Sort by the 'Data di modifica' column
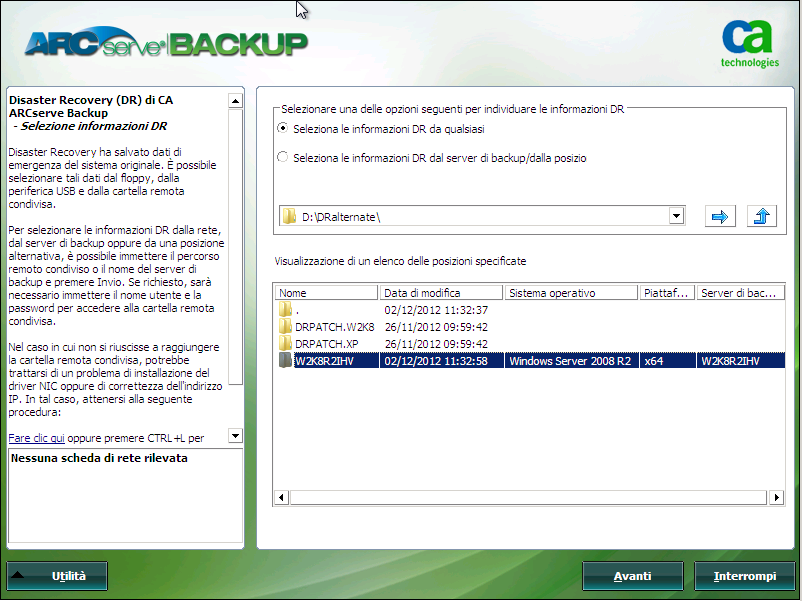Screen dimensions: 802x601 441,293
